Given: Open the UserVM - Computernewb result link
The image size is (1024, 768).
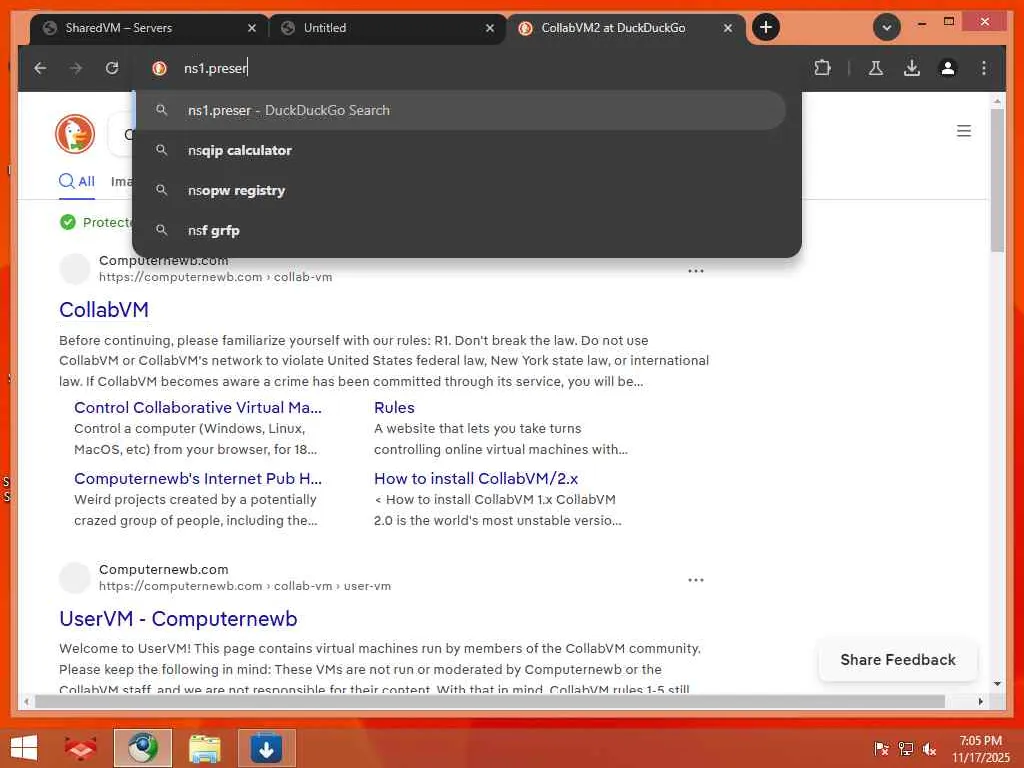Looking at the screenshot, I should click(178, 618).
